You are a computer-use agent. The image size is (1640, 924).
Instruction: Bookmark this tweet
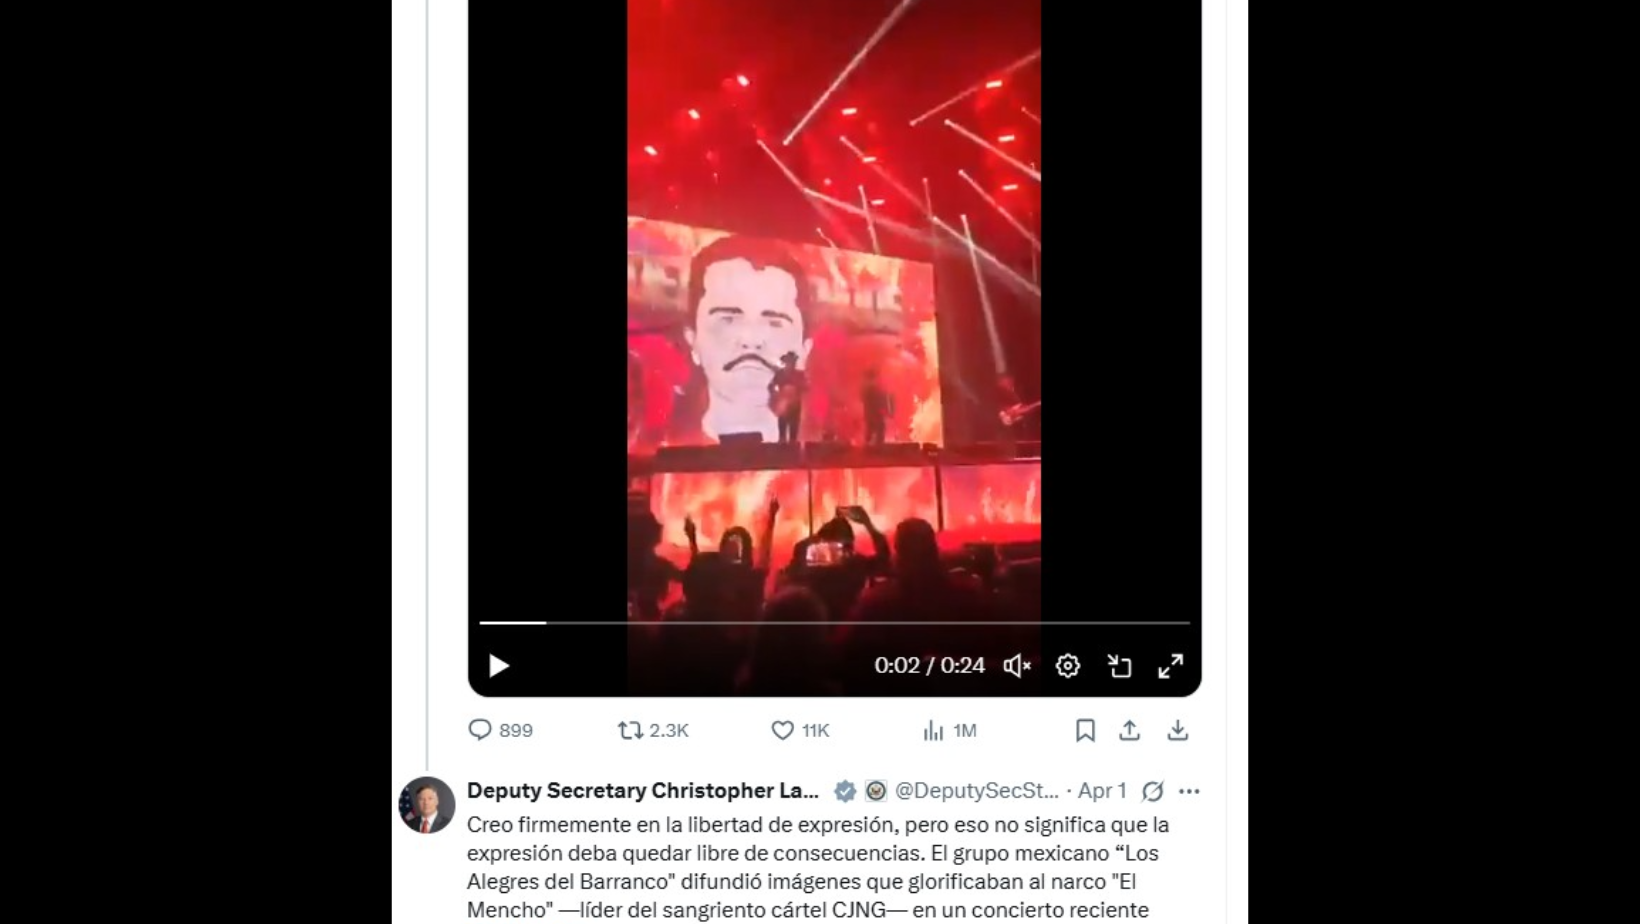[x=1085, y=730]
